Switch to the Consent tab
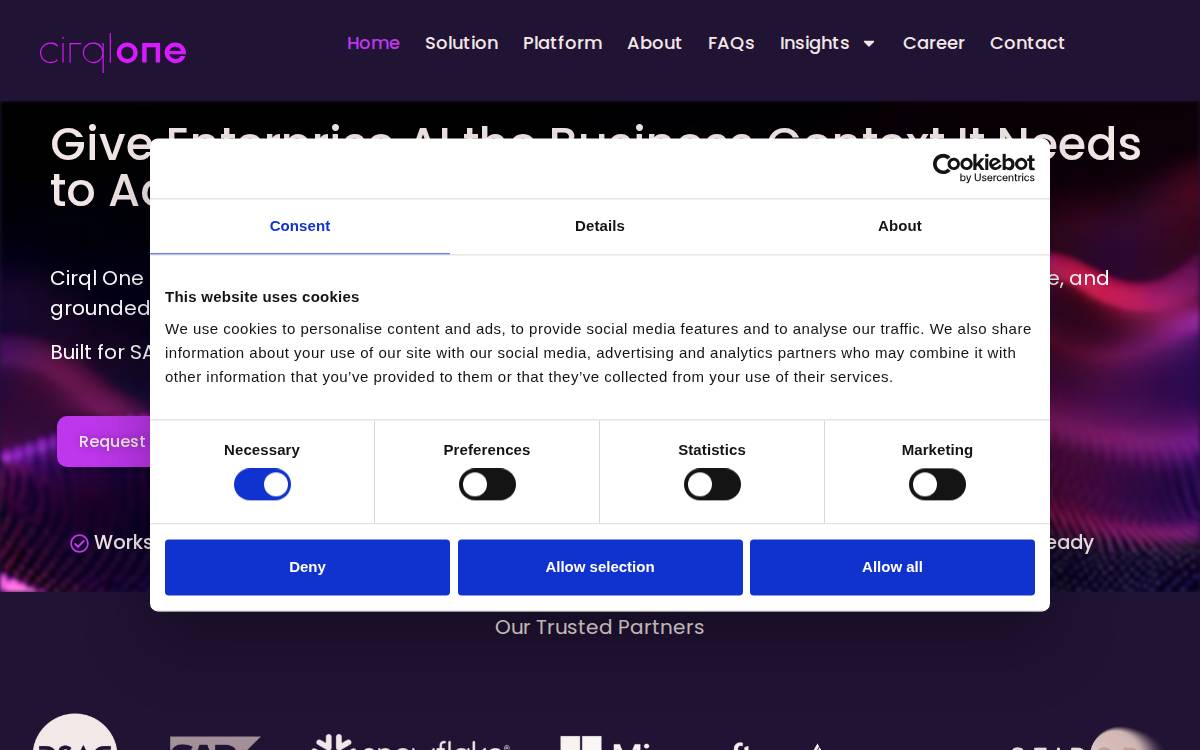The image size is (1200, 750). coord(300,226)
